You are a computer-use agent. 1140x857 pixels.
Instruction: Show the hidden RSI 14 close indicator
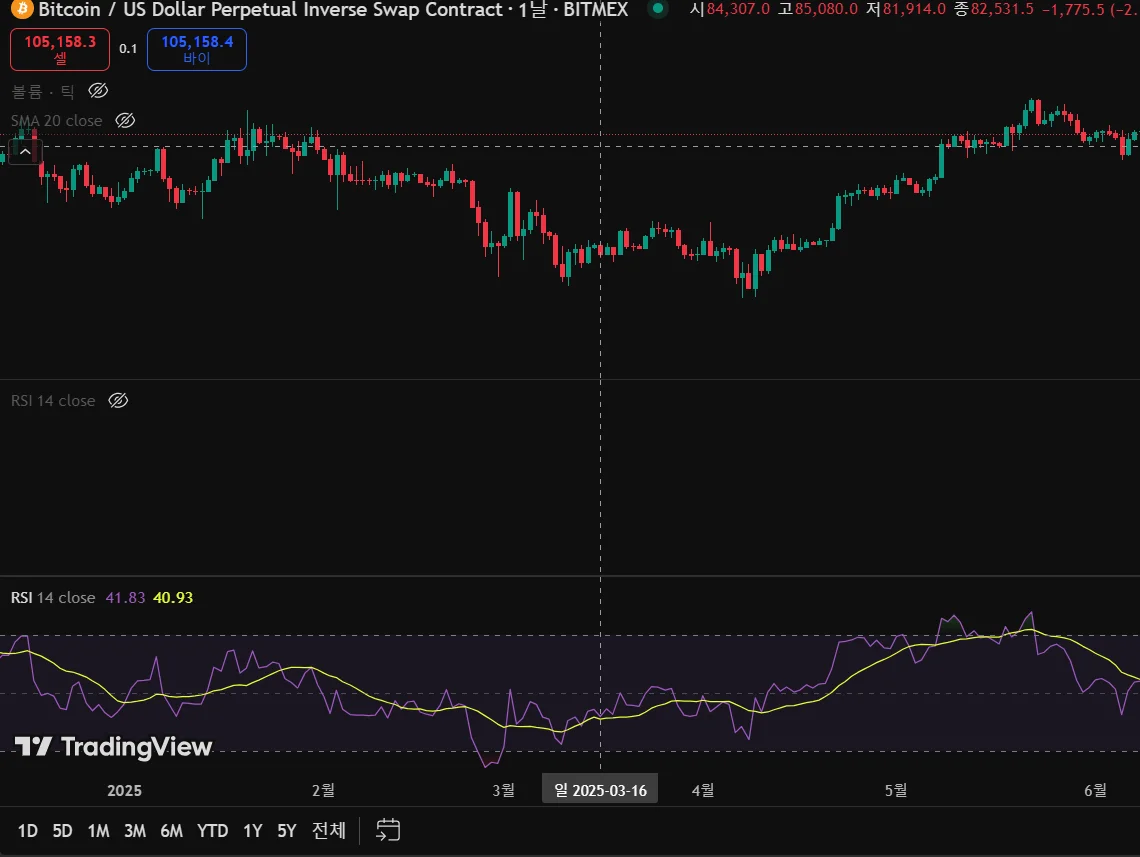click(x=118, y=401)
